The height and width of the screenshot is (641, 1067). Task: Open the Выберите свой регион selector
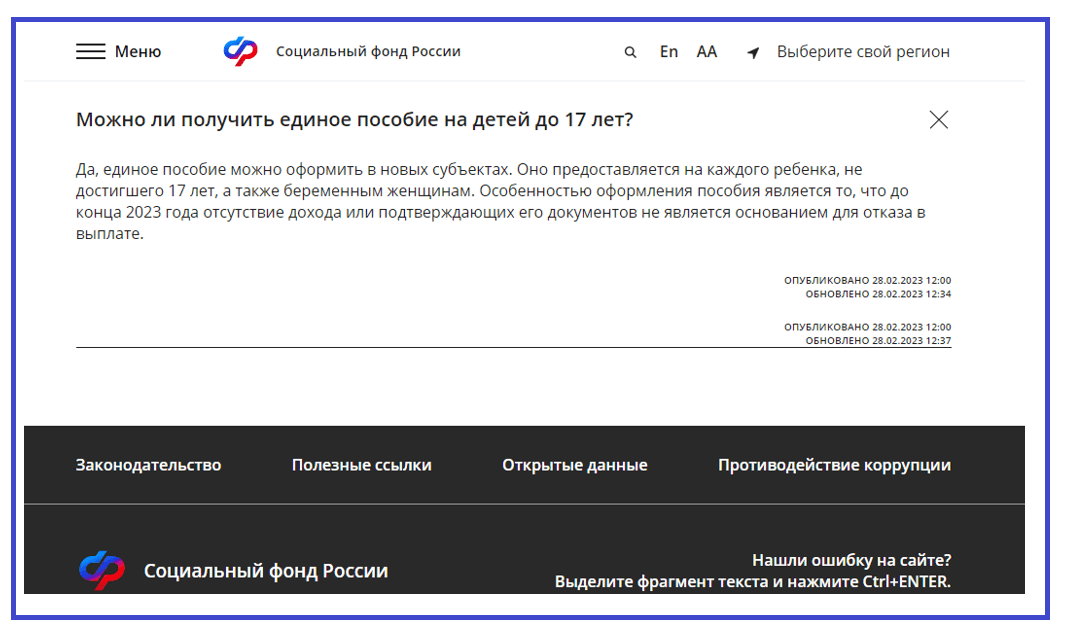tap(863, 52)
